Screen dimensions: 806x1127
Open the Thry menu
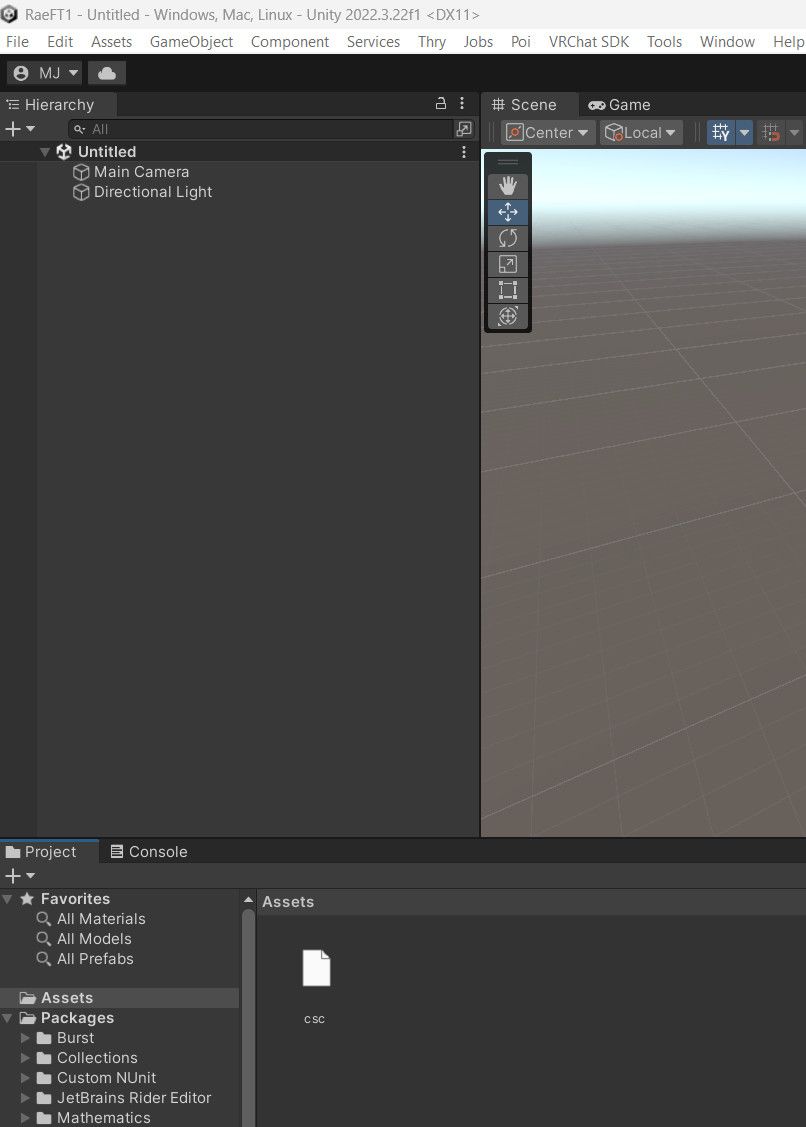pyautogui.click(x=431, y=42)
